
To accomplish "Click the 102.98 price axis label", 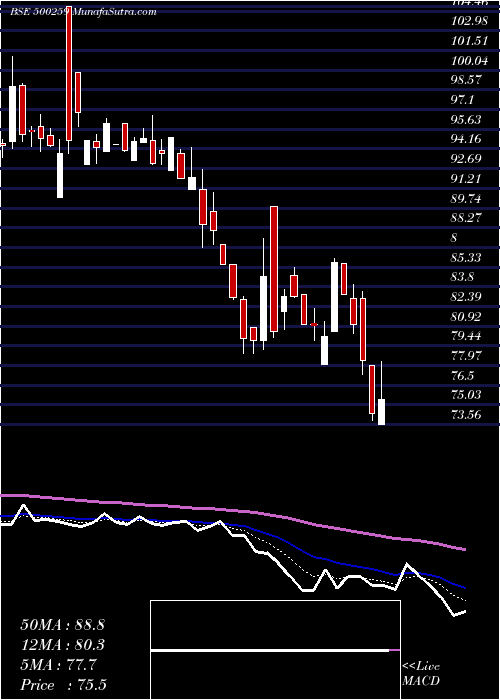I will [x=468, y=22].
